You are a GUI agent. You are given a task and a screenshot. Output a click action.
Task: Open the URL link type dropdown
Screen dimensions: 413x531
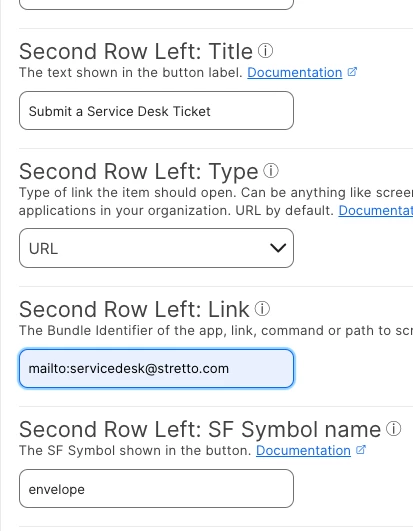point(156,248)
